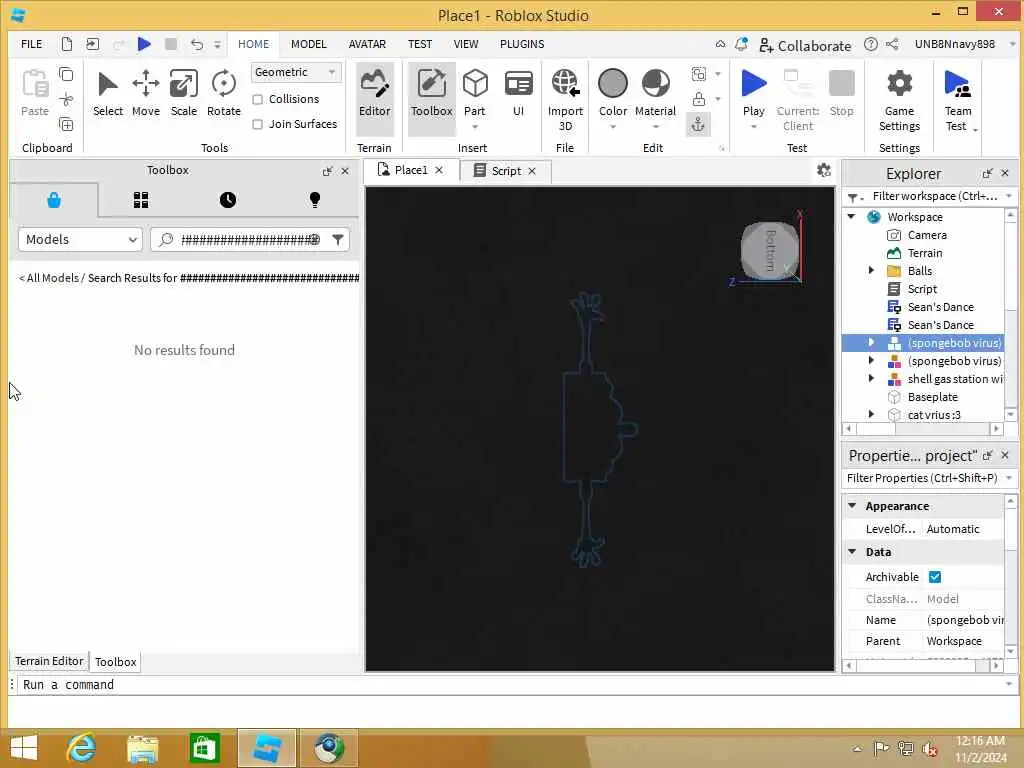Click the Copy icon in Clipboard
This screenshot has width=1024, height=768.
coord(66,74)
